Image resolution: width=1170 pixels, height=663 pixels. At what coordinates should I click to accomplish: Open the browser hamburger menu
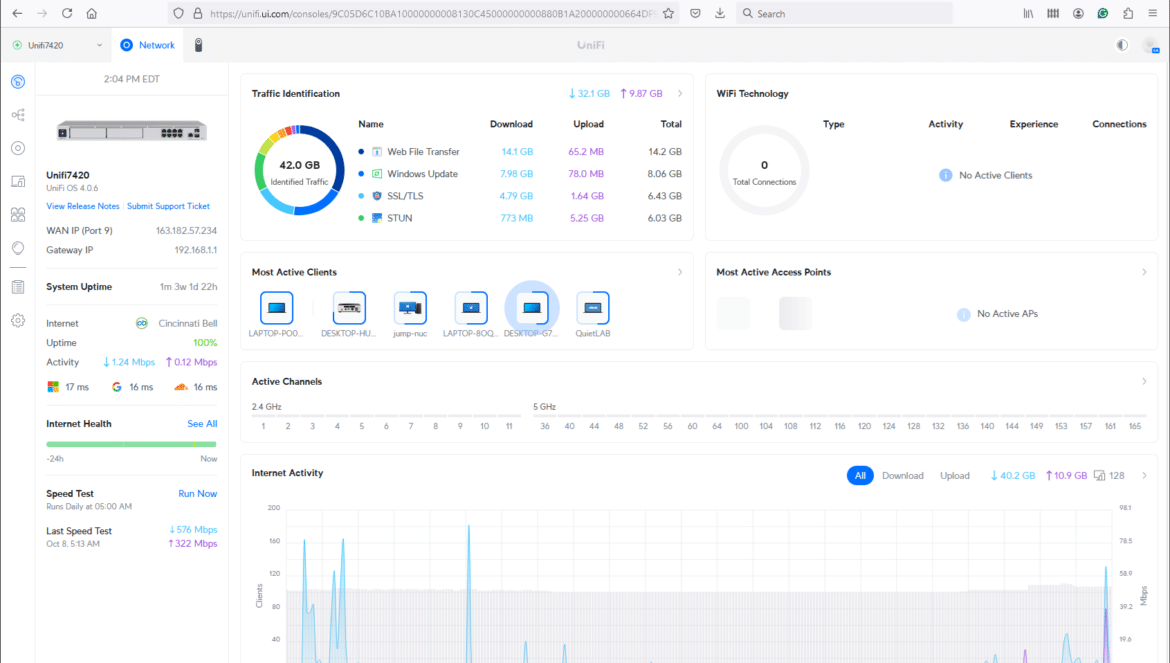[1153, 13]
